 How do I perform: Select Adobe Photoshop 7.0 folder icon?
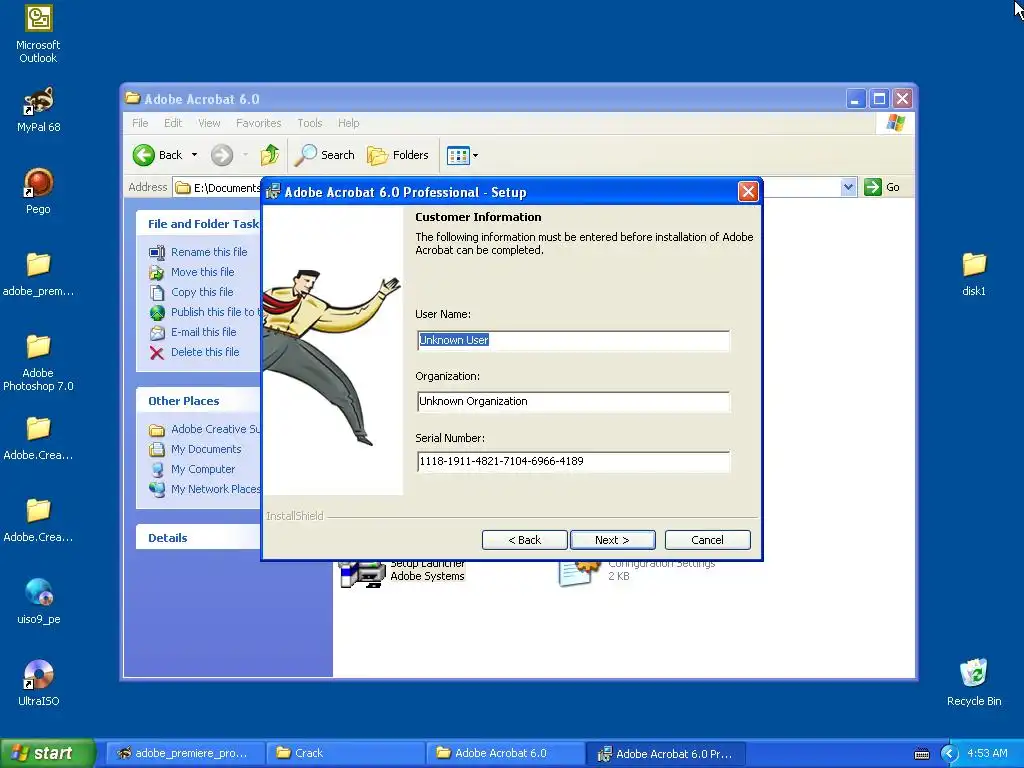(38, 362)
